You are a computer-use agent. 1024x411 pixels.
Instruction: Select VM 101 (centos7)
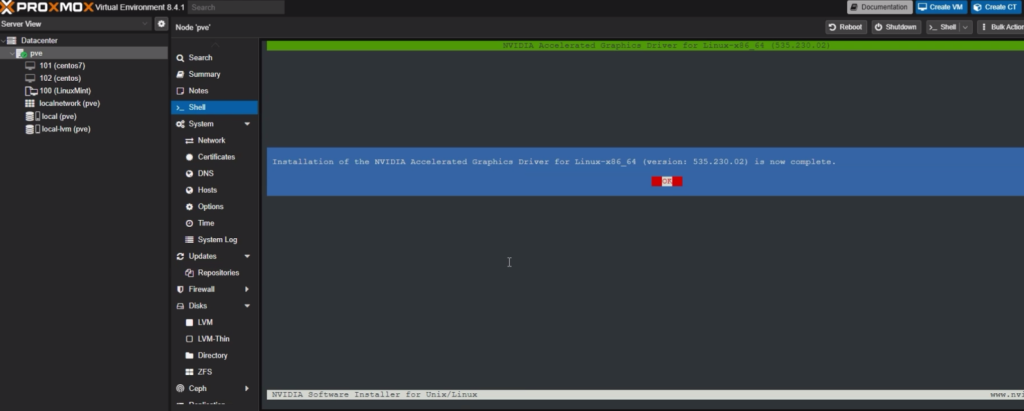tap(62, 66)
